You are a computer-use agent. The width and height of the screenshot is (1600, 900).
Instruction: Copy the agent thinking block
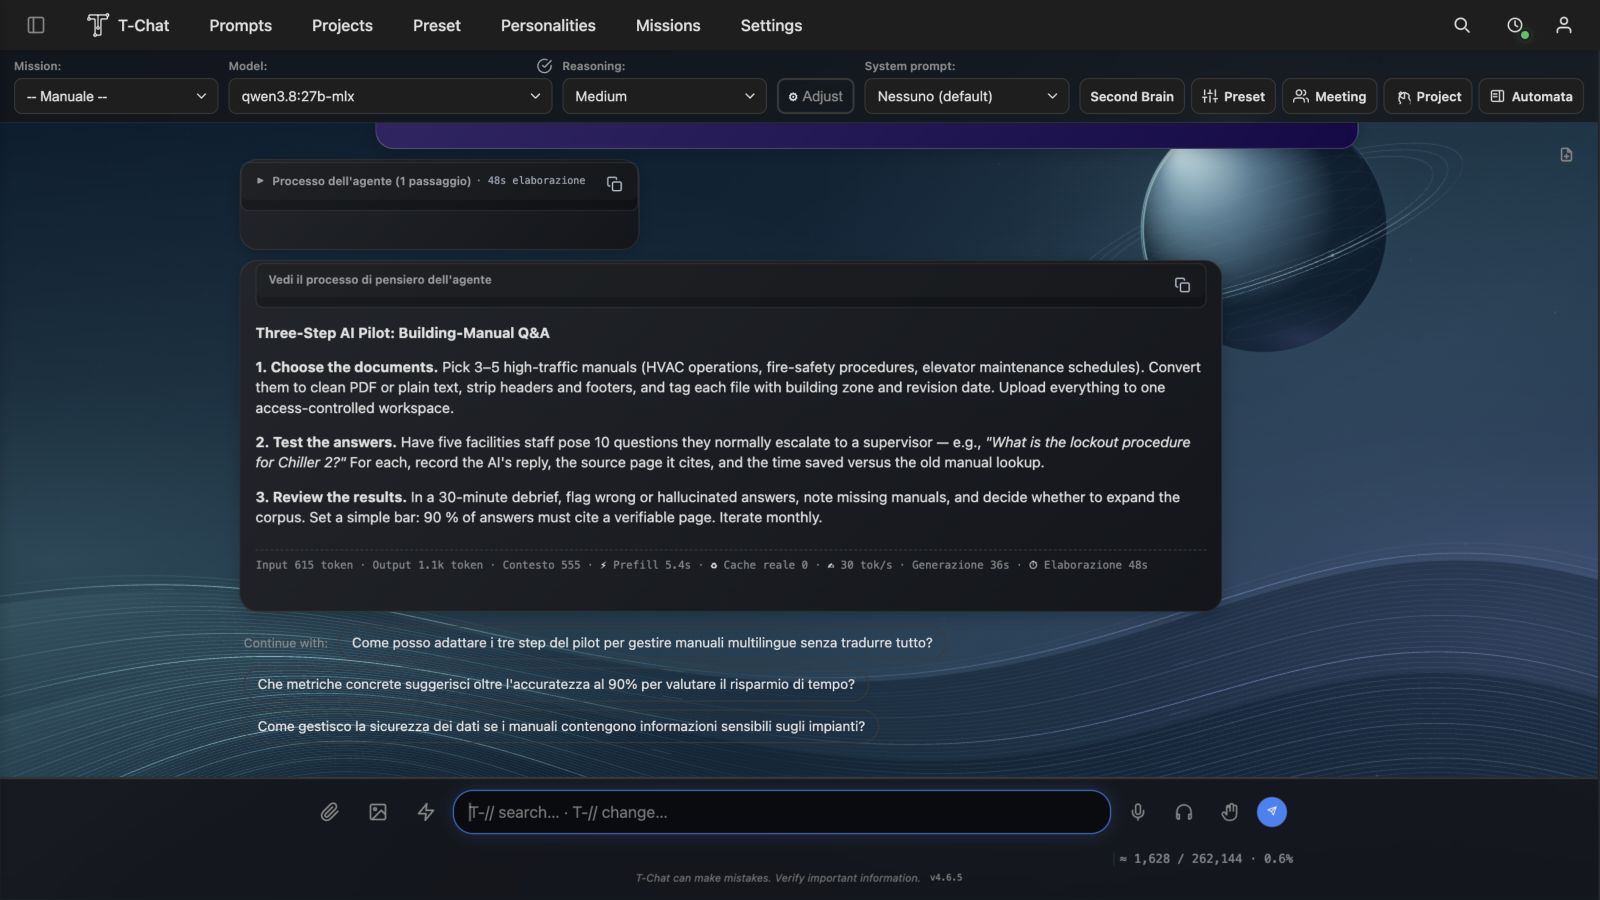tap(1182, 285)
